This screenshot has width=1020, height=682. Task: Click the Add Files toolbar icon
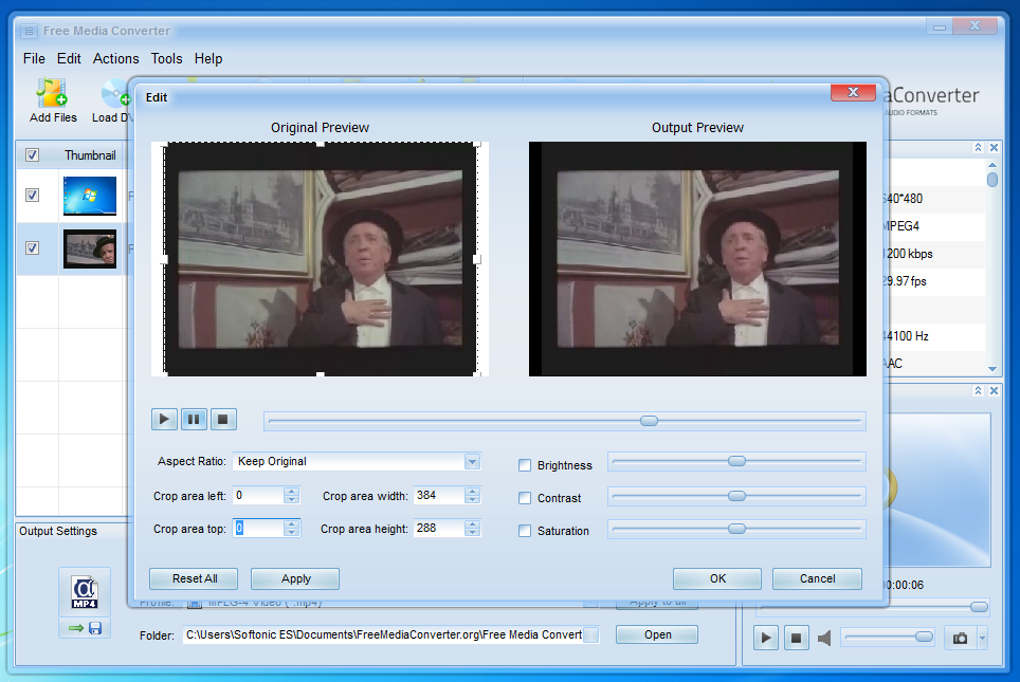pyautogui.click(x=52, y=93)
